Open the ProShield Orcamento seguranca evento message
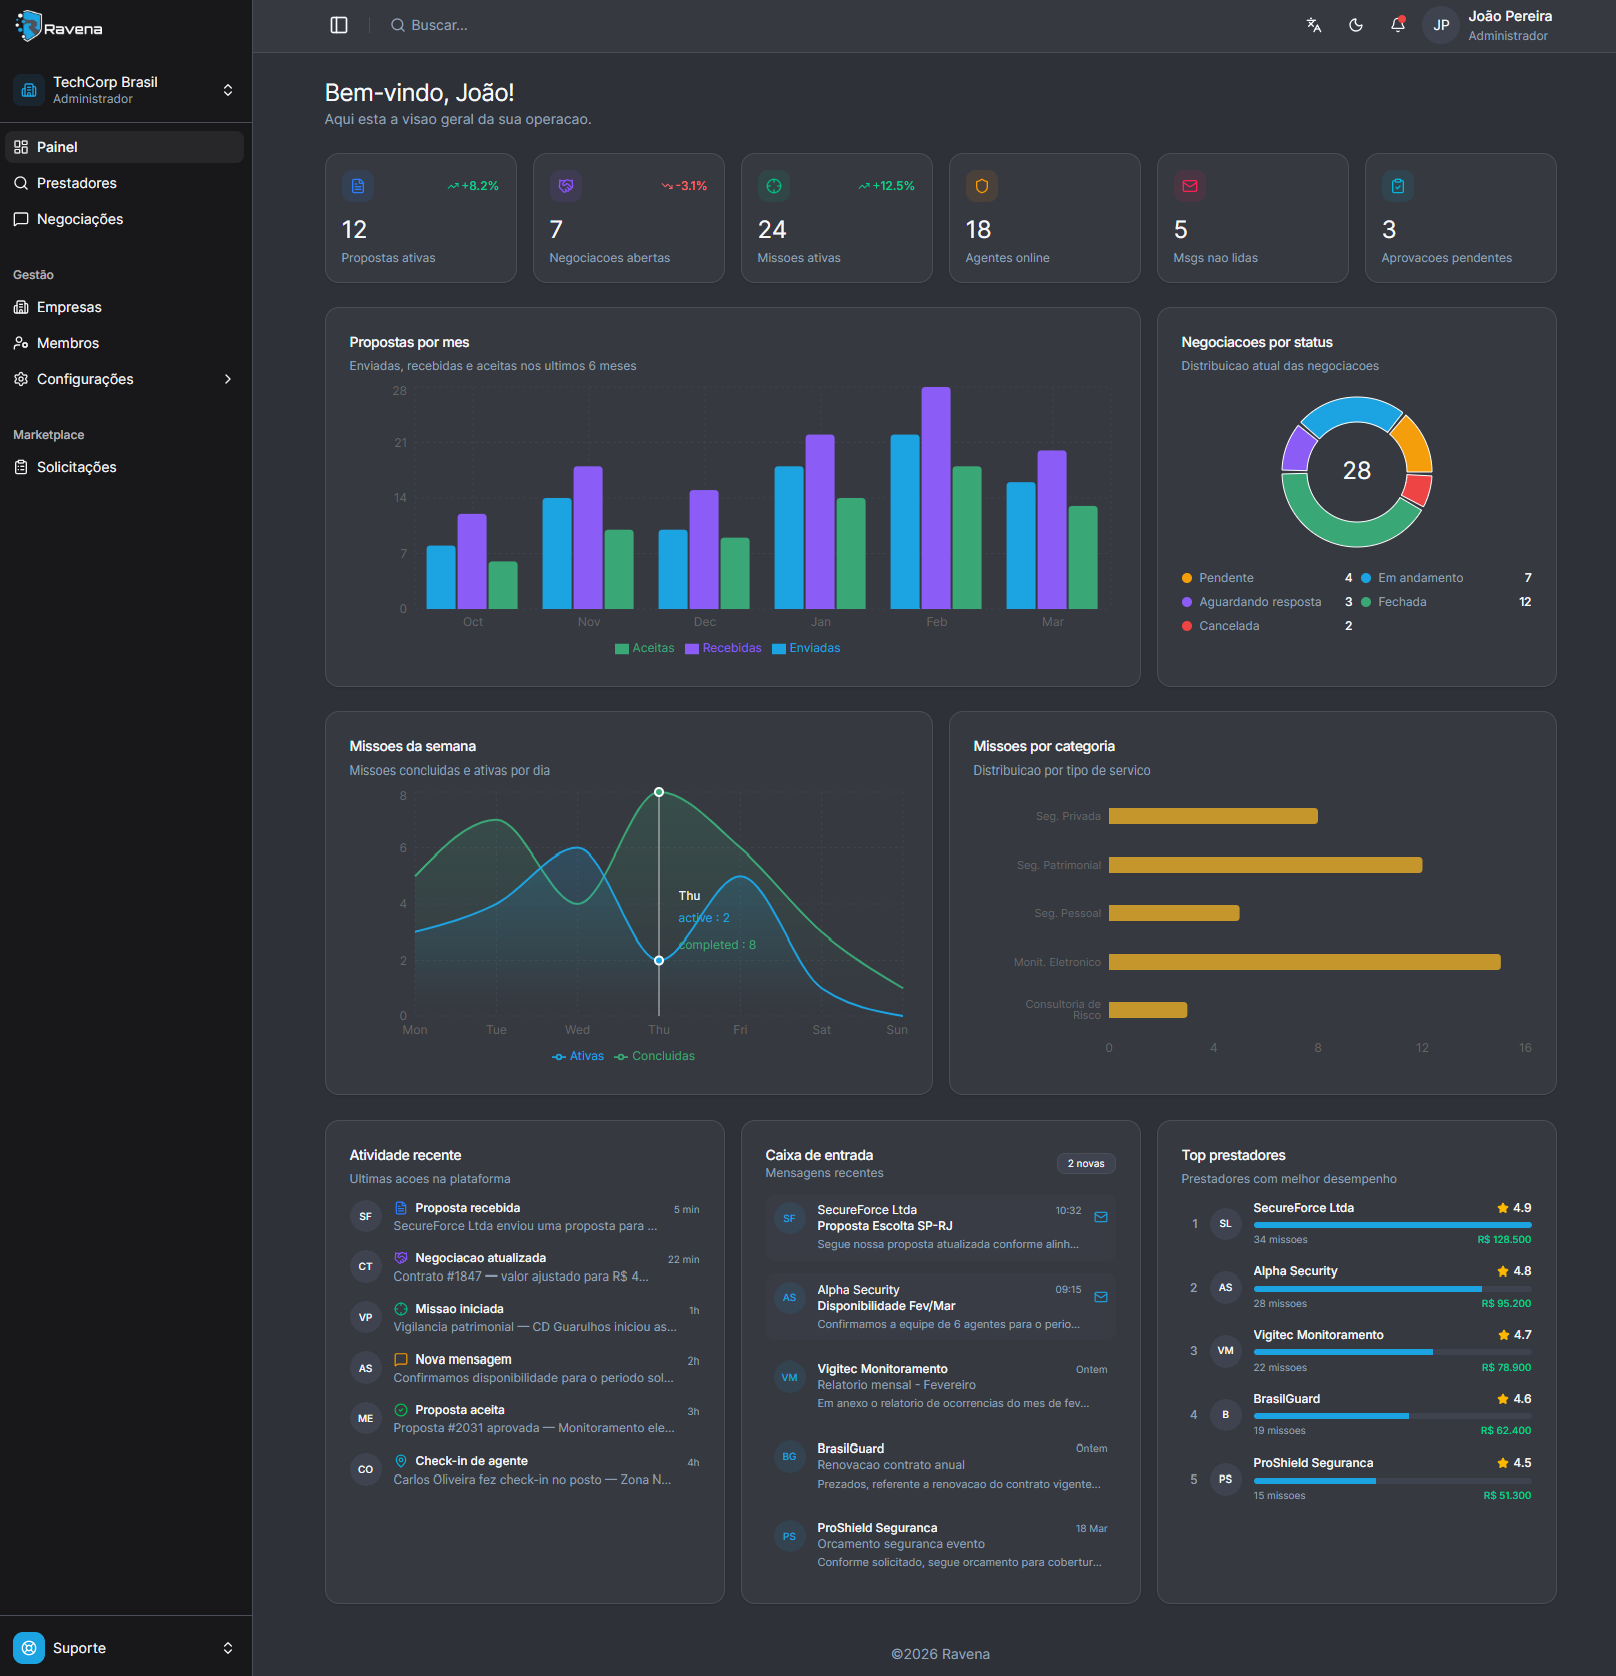The height and width of the screenshot is (1676, 1616). coord(941,1545)
